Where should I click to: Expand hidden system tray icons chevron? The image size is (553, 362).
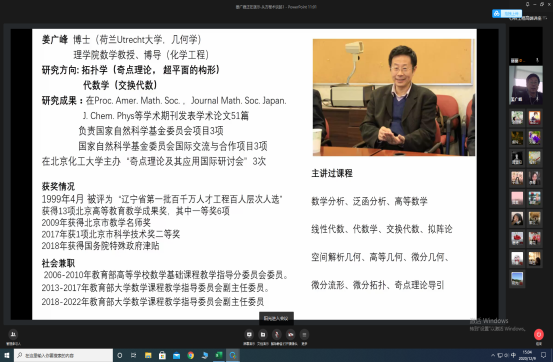coord(493,355)
